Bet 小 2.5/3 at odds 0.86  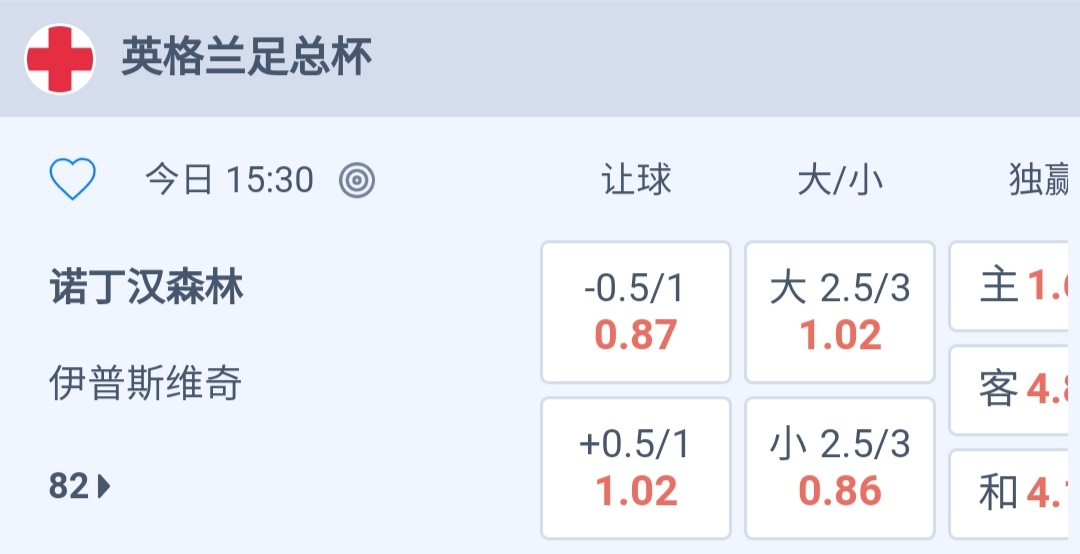coord(840,468)
